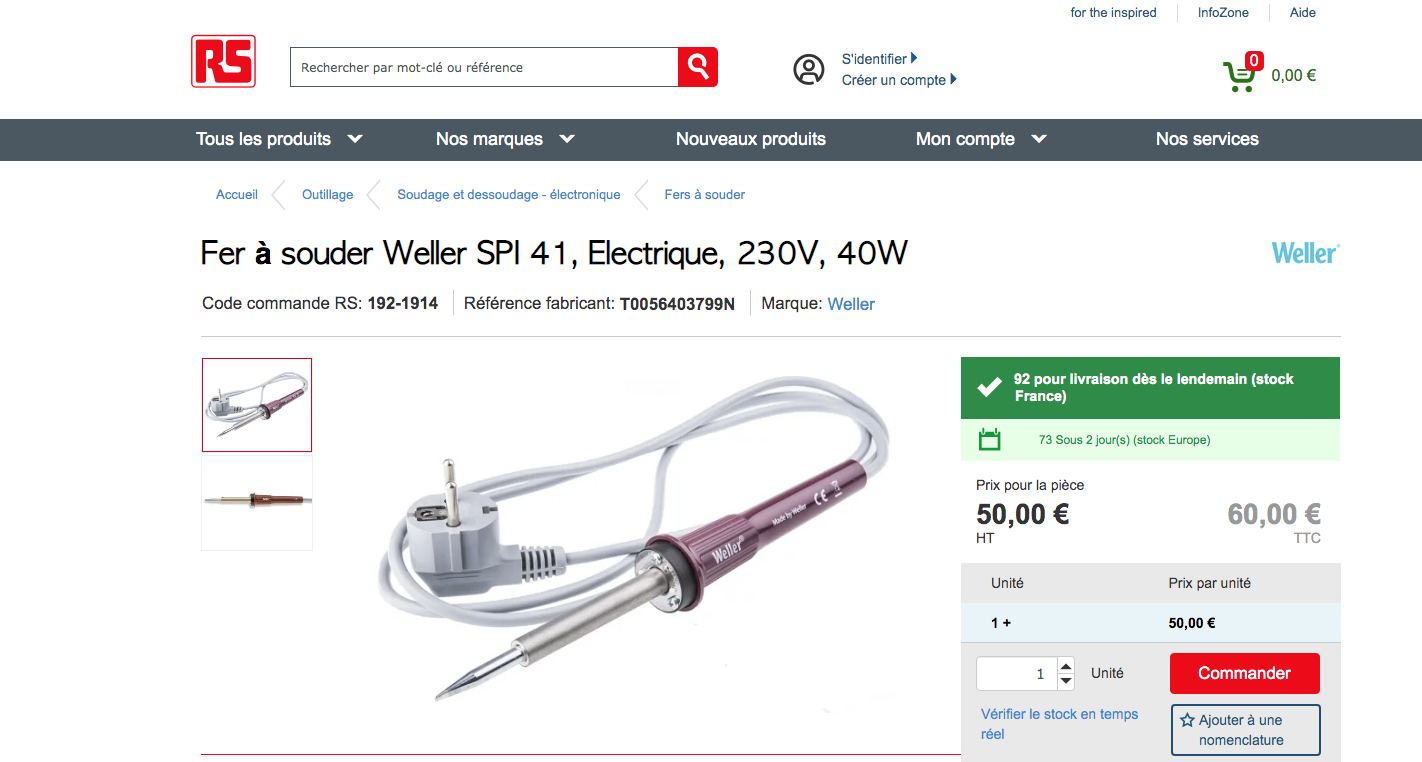
Task: Open the shopping cart icon
Action: [1242, 73]
